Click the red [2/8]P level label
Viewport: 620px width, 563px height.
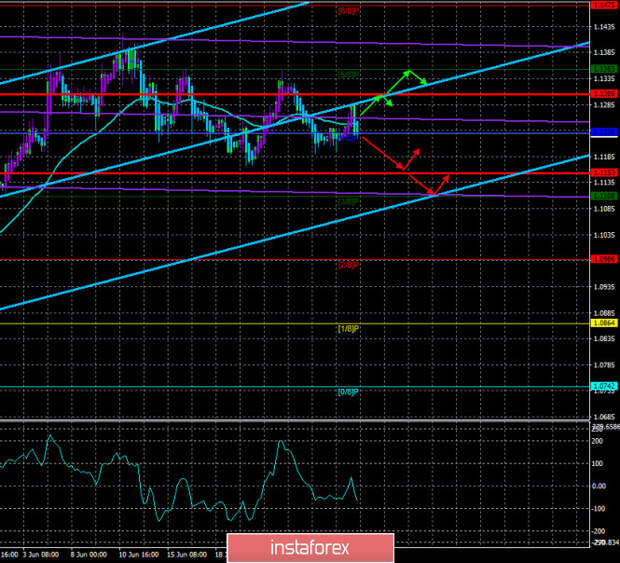(x=348, y=265)
